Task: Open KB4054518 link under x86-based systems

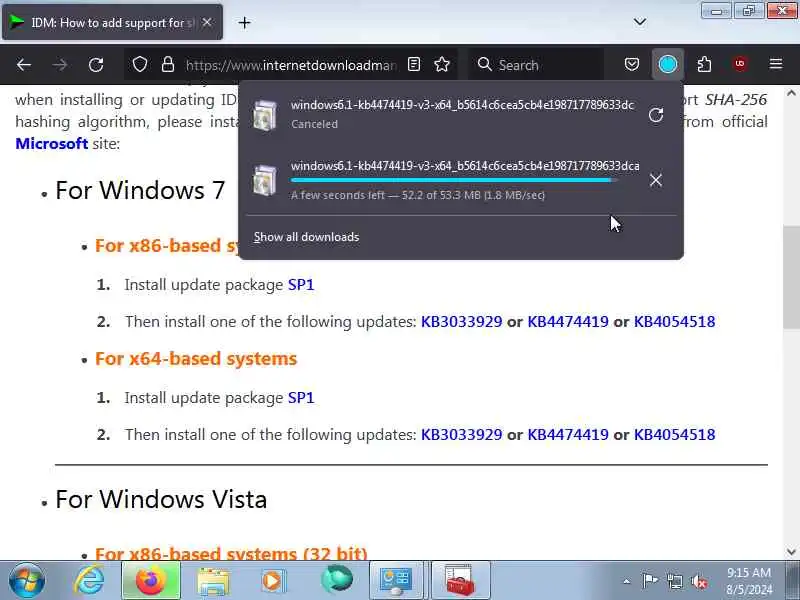Action: [674, 322]
